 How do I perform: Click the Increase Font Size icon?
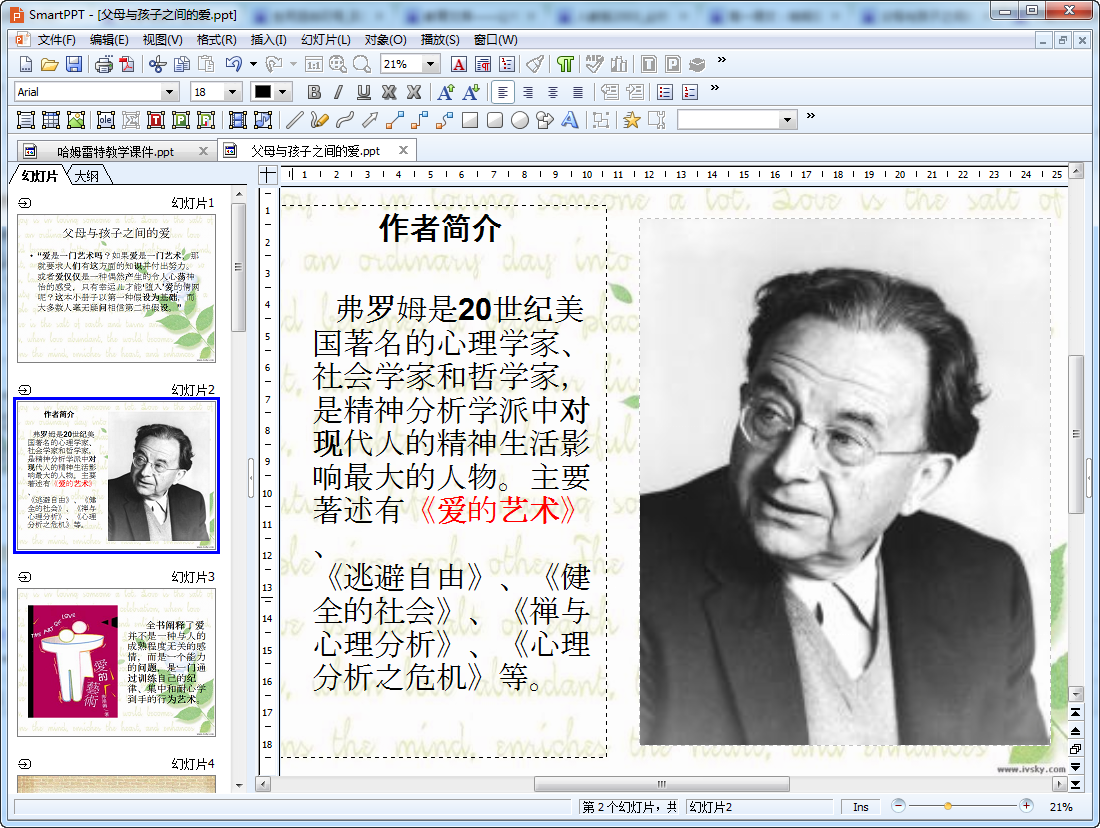(x=446, y=92)
